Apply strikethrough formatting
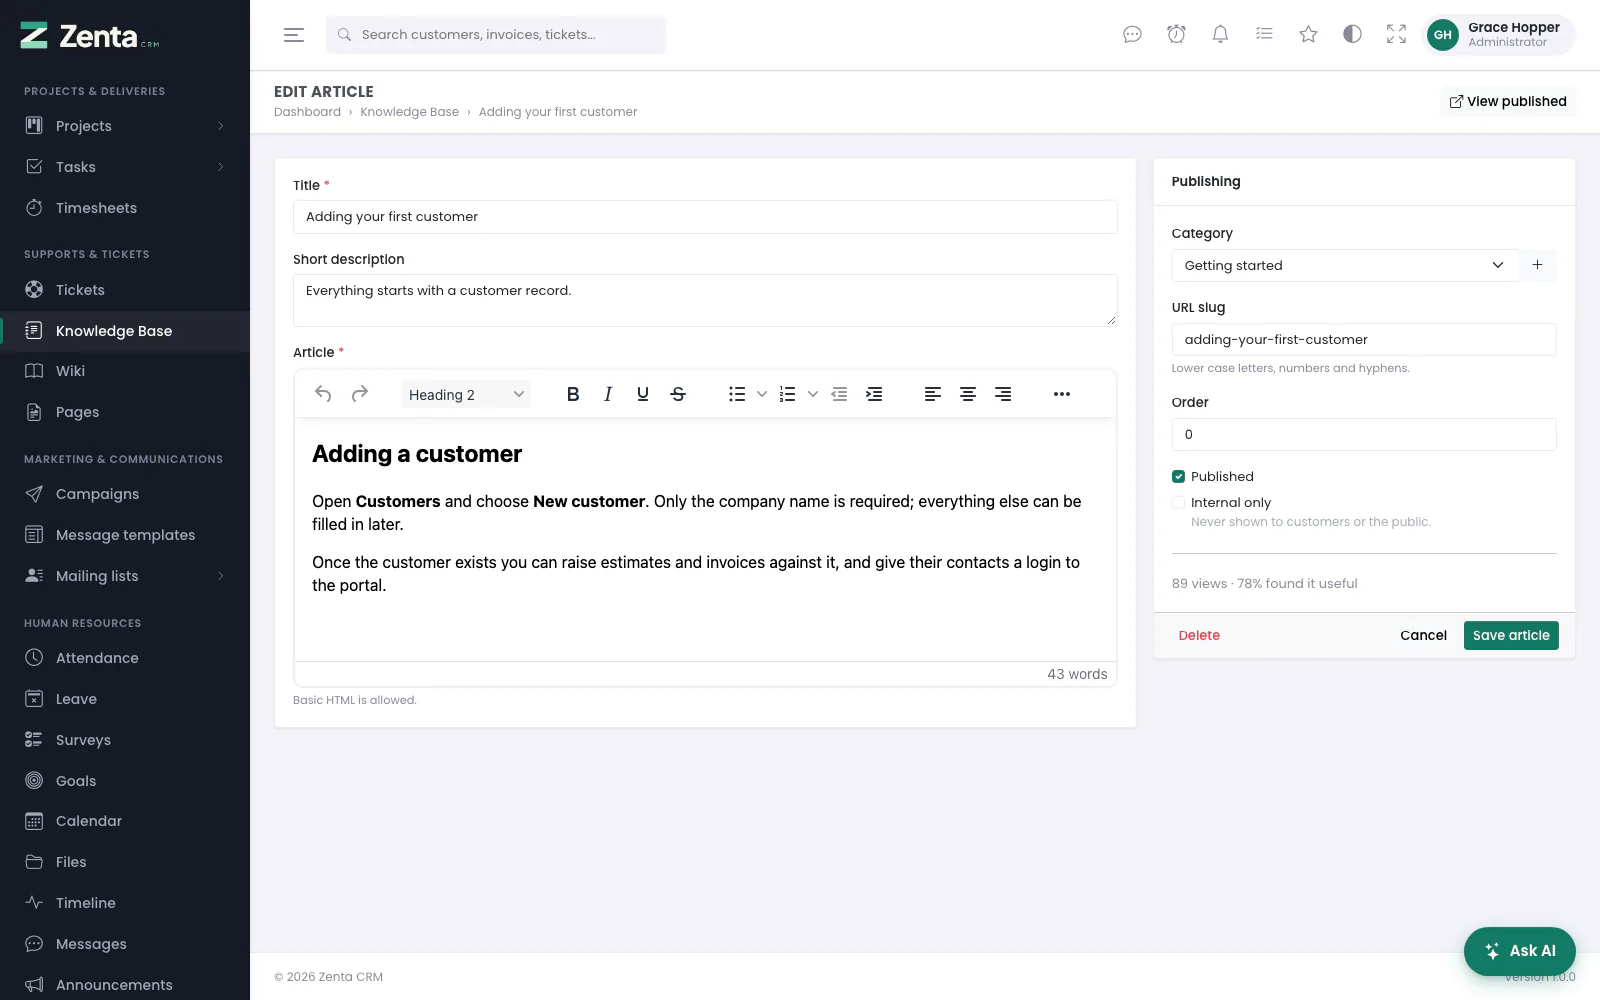1600x1000 pixels. [x=678, y=394]
